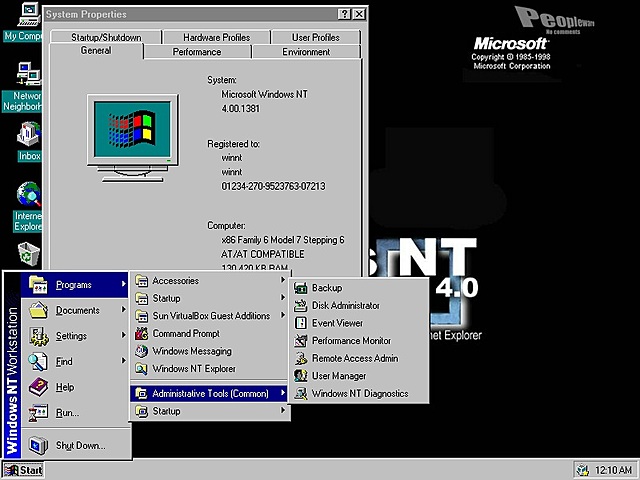Expand the Find submenu arrow
640x480 pixels.
coord(123,360)
